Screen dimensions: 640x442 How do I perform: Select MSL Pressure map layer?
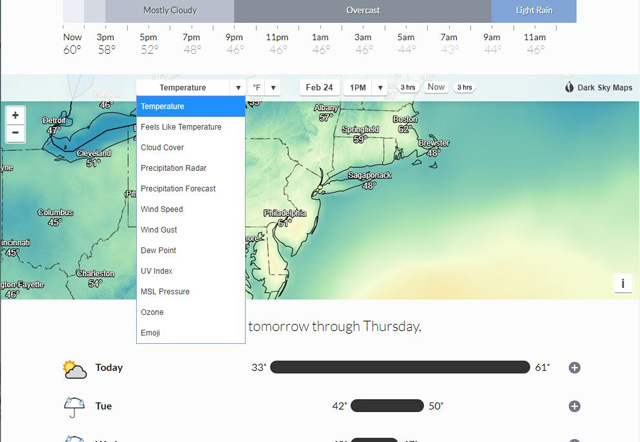click(191, 291)
